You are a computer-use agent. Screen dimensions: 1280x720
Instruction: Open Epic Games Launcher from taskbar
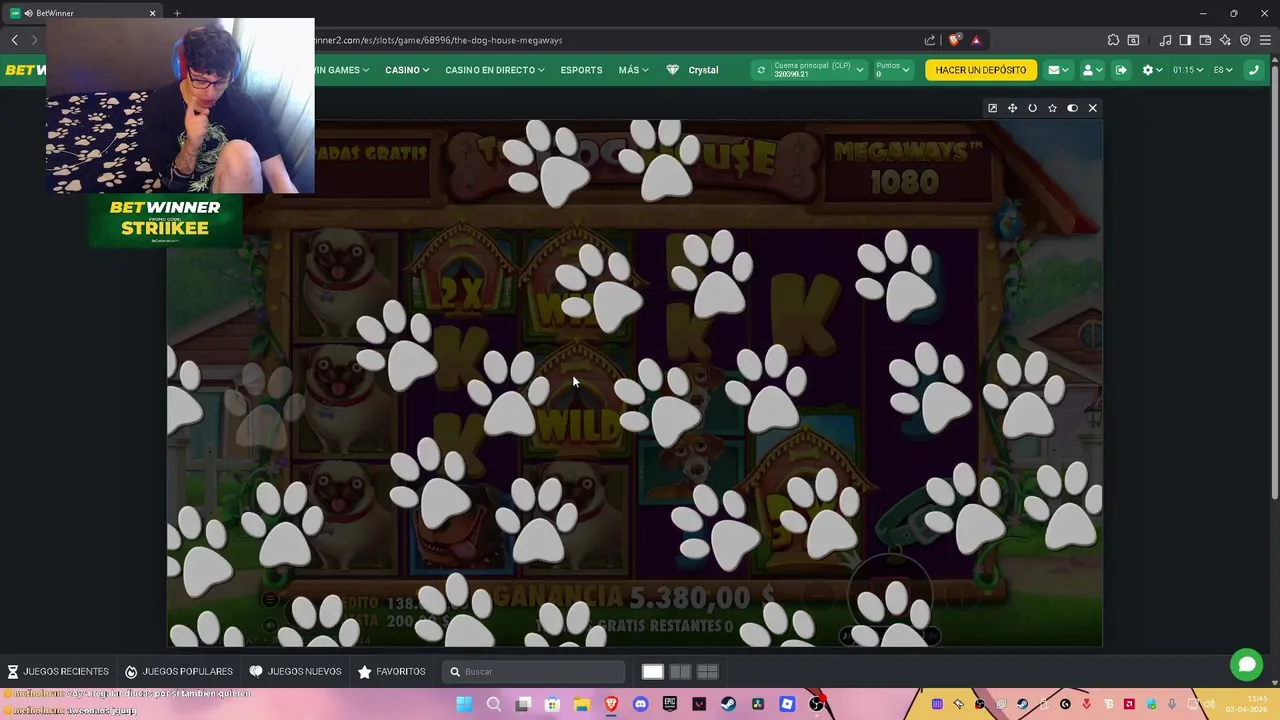tap(669, 704)
